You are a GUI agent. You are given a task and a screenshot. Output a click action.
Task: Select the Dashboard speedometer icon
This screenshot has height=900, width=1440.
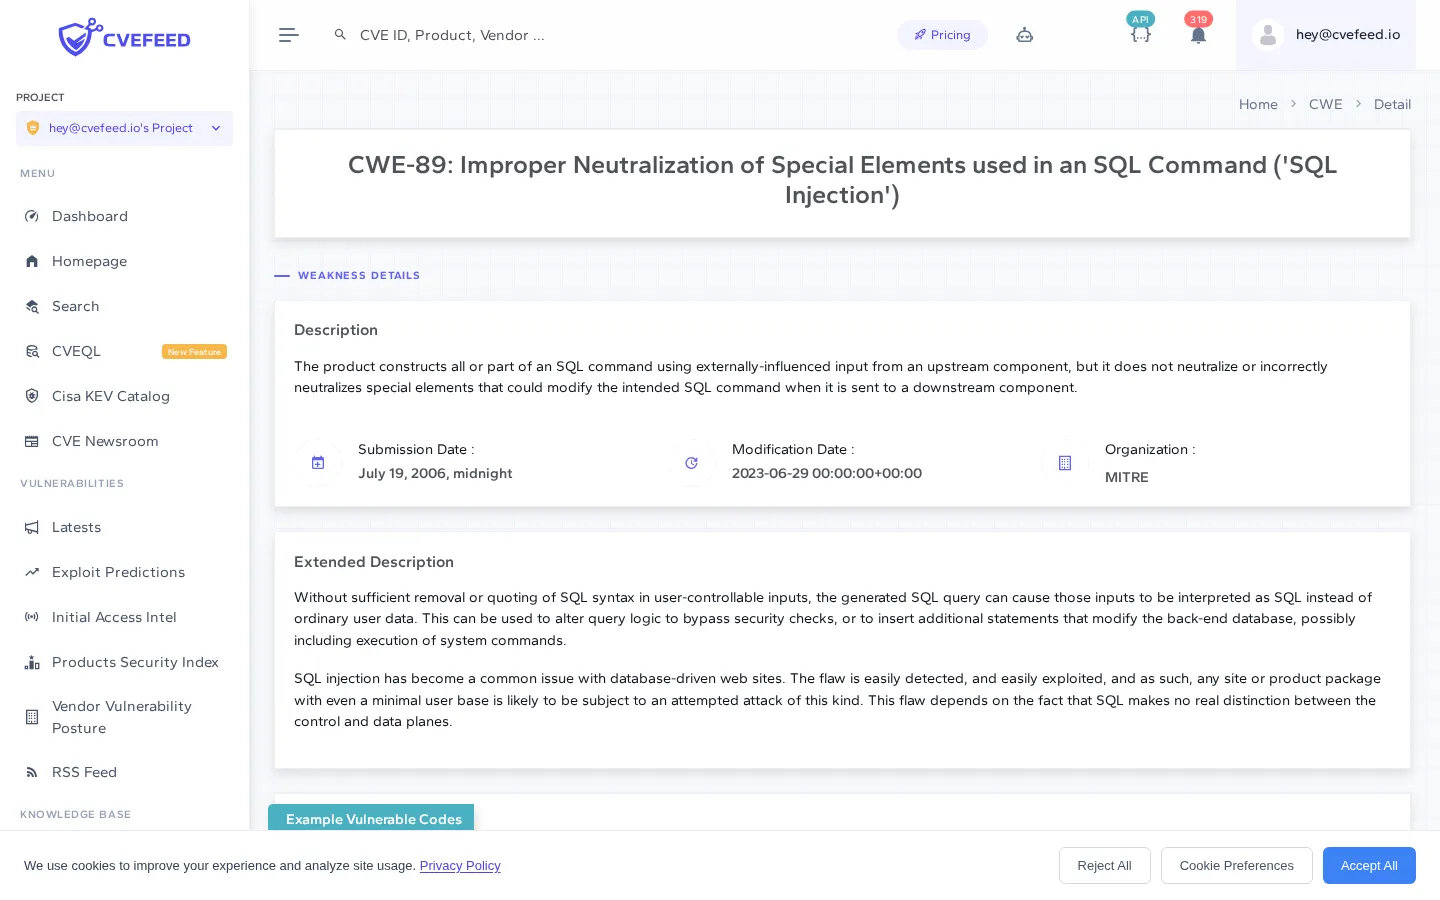pyautogui.click(x=32, y=216)
